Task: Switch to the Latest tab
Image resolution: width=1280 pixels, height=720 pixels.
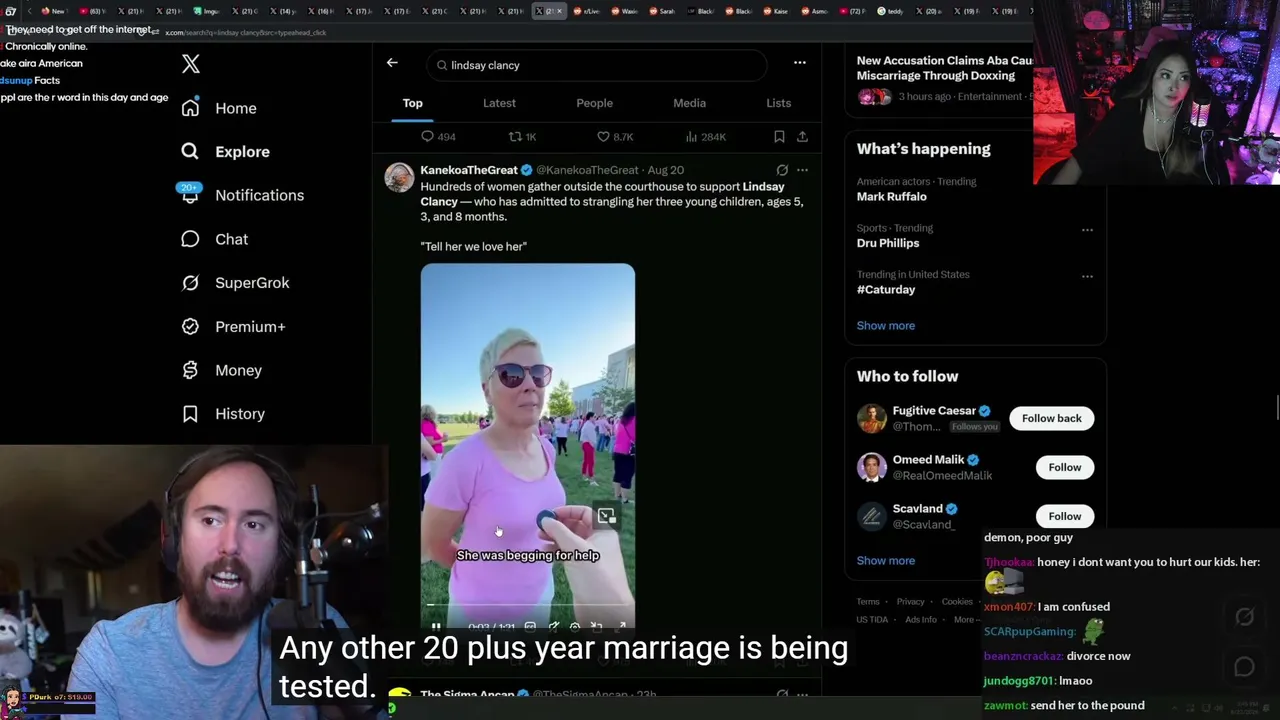Action: 499,103
